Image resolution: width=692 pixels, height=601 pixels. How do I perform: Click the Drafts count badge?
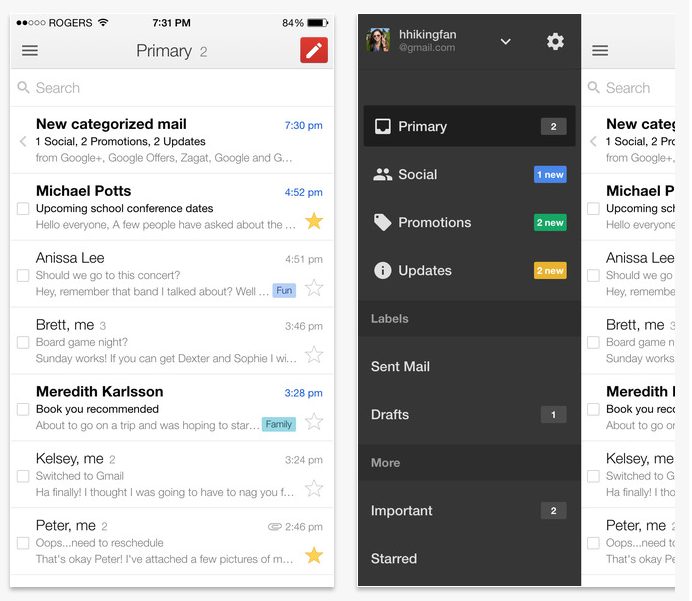[x=553, y=415]
